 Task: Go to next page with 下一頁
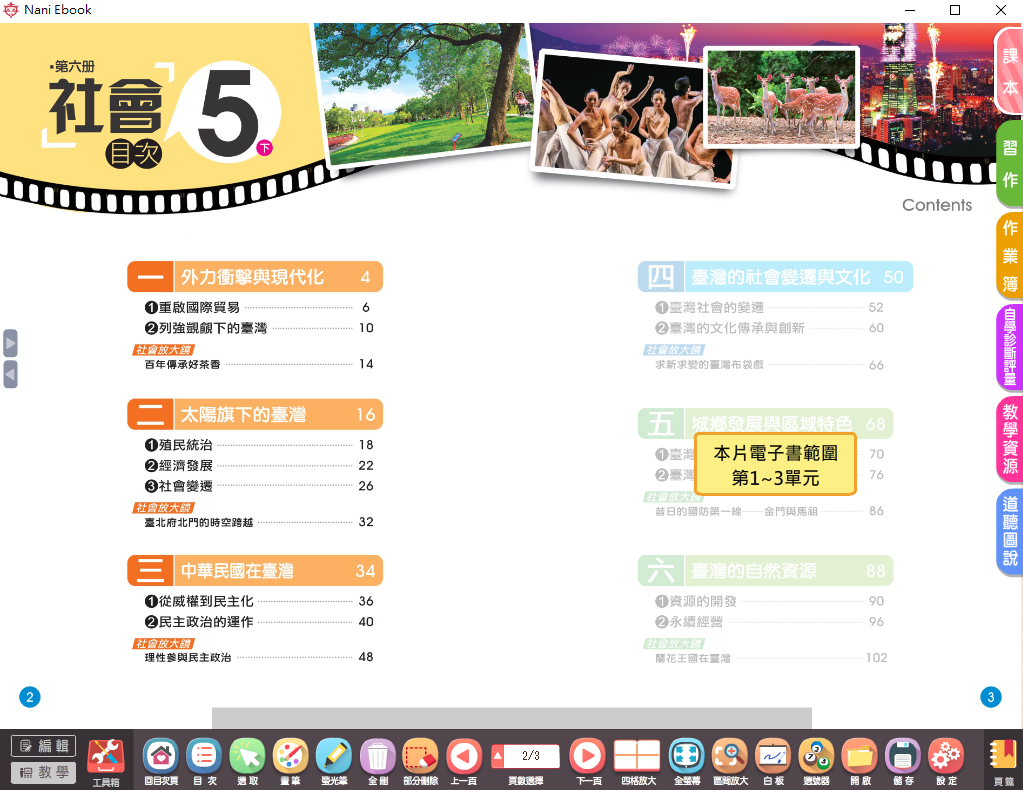pyautogui.click(x=588, y=756)
